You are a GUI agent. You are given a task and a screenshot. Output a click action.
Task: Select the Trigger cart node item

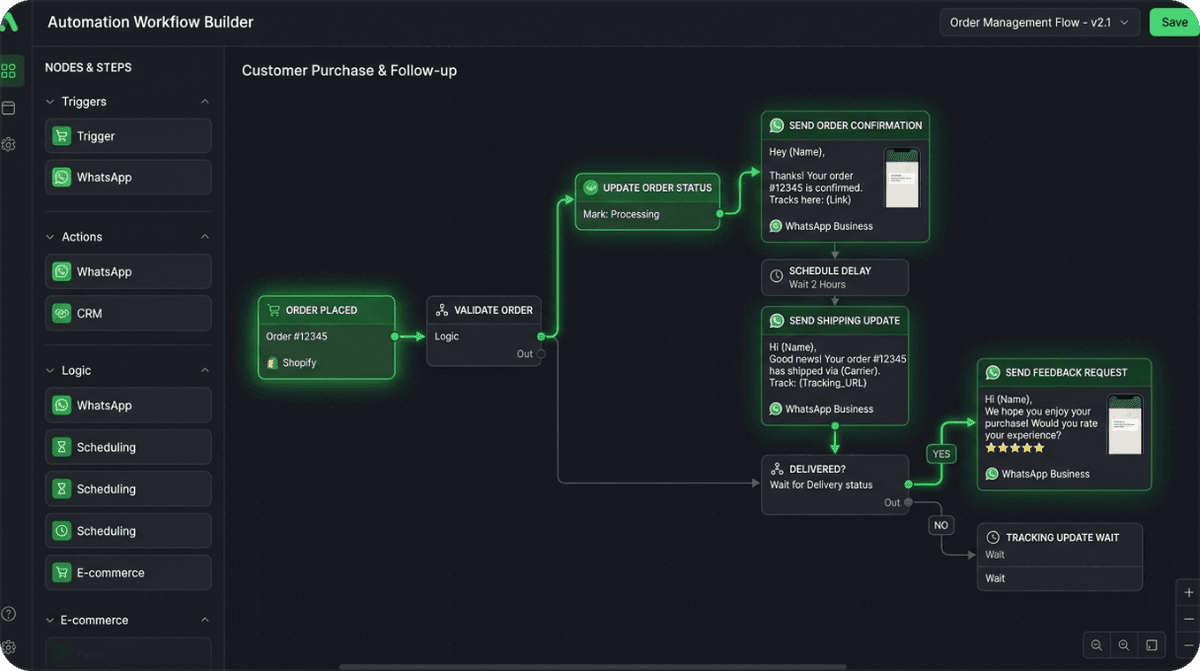tap(128, 136)
